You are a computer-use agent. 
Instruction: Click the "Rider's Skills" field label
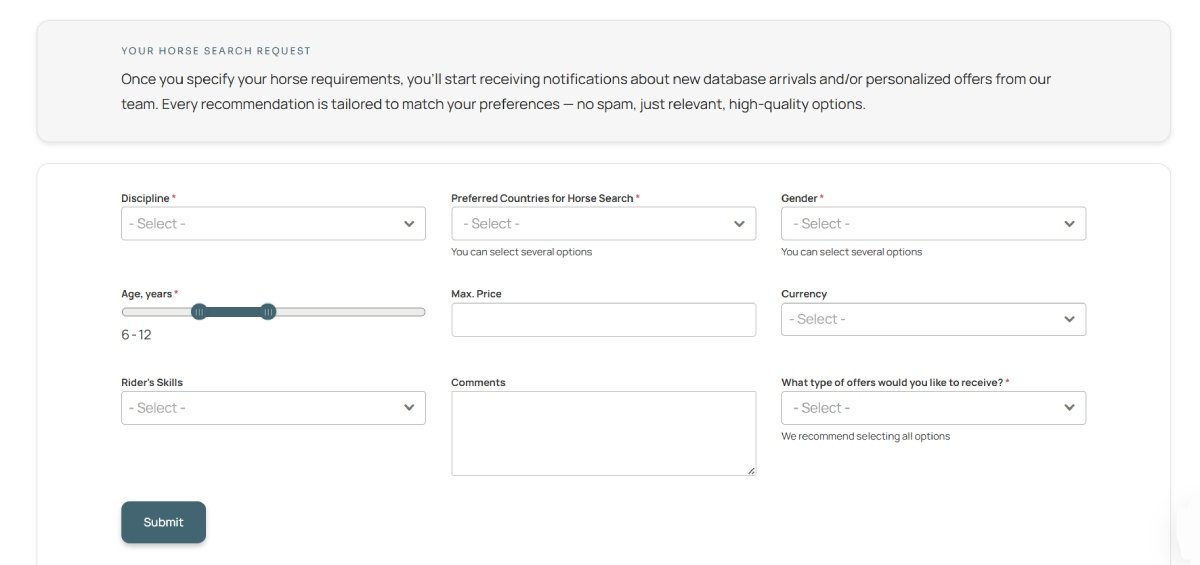(152, 382)
